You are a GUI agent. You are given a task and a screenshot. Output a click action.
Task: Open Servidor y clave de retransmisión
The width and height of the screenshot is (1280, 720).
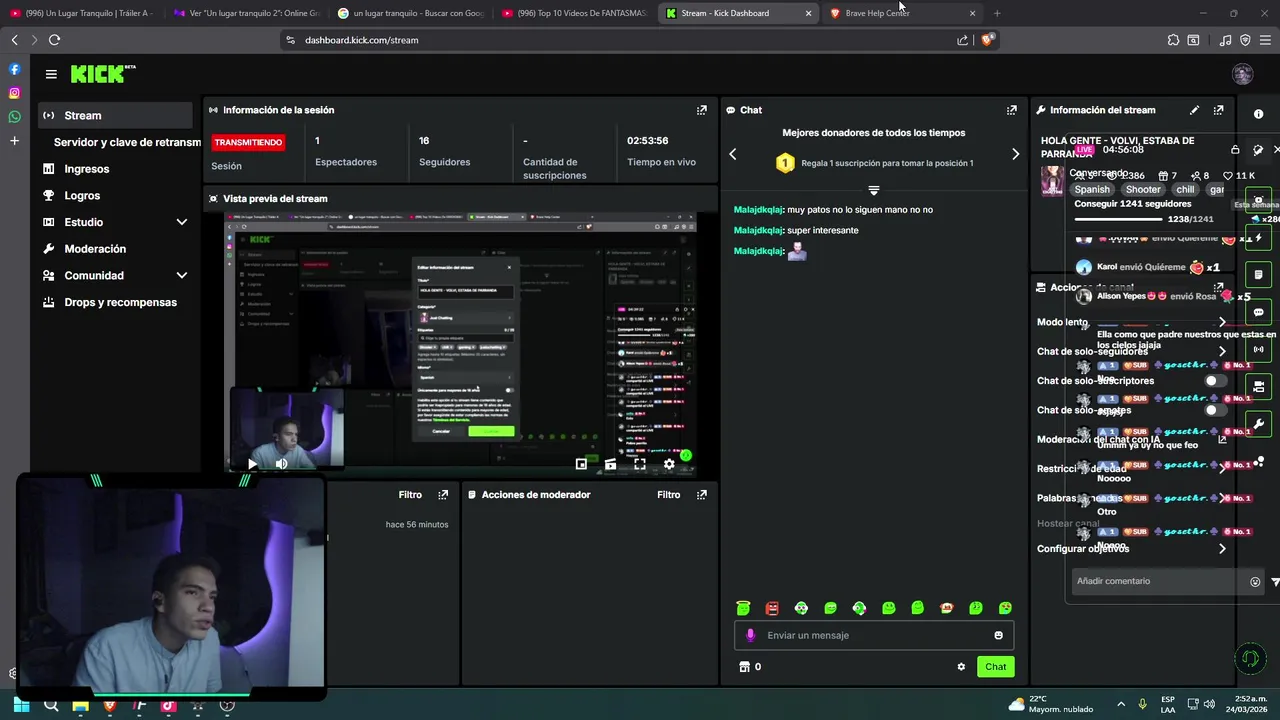(x=127, y=142)
